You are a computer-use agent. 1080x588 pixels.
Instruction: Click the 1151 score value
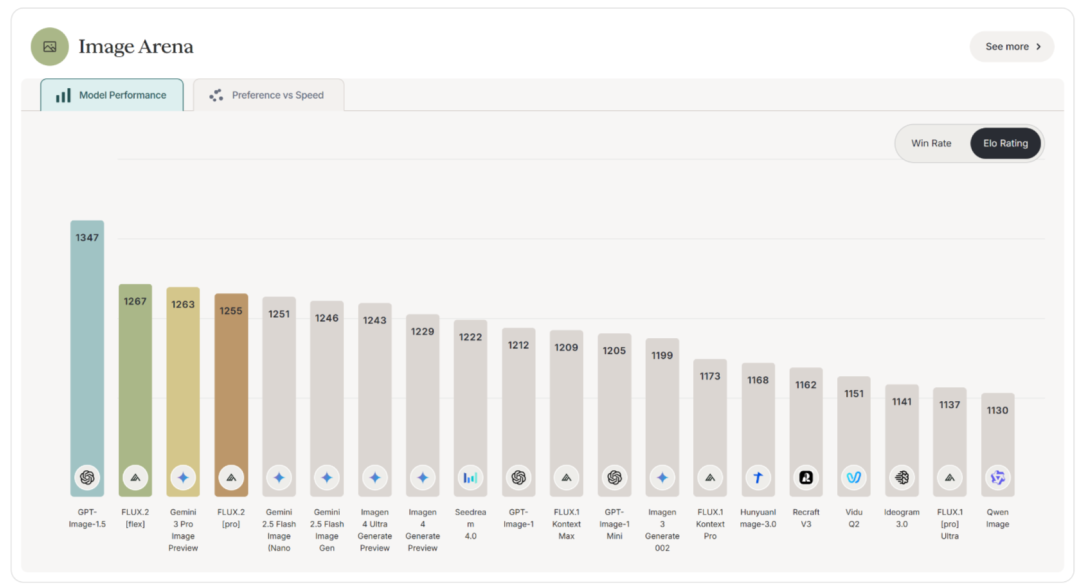tap(853, 394)
